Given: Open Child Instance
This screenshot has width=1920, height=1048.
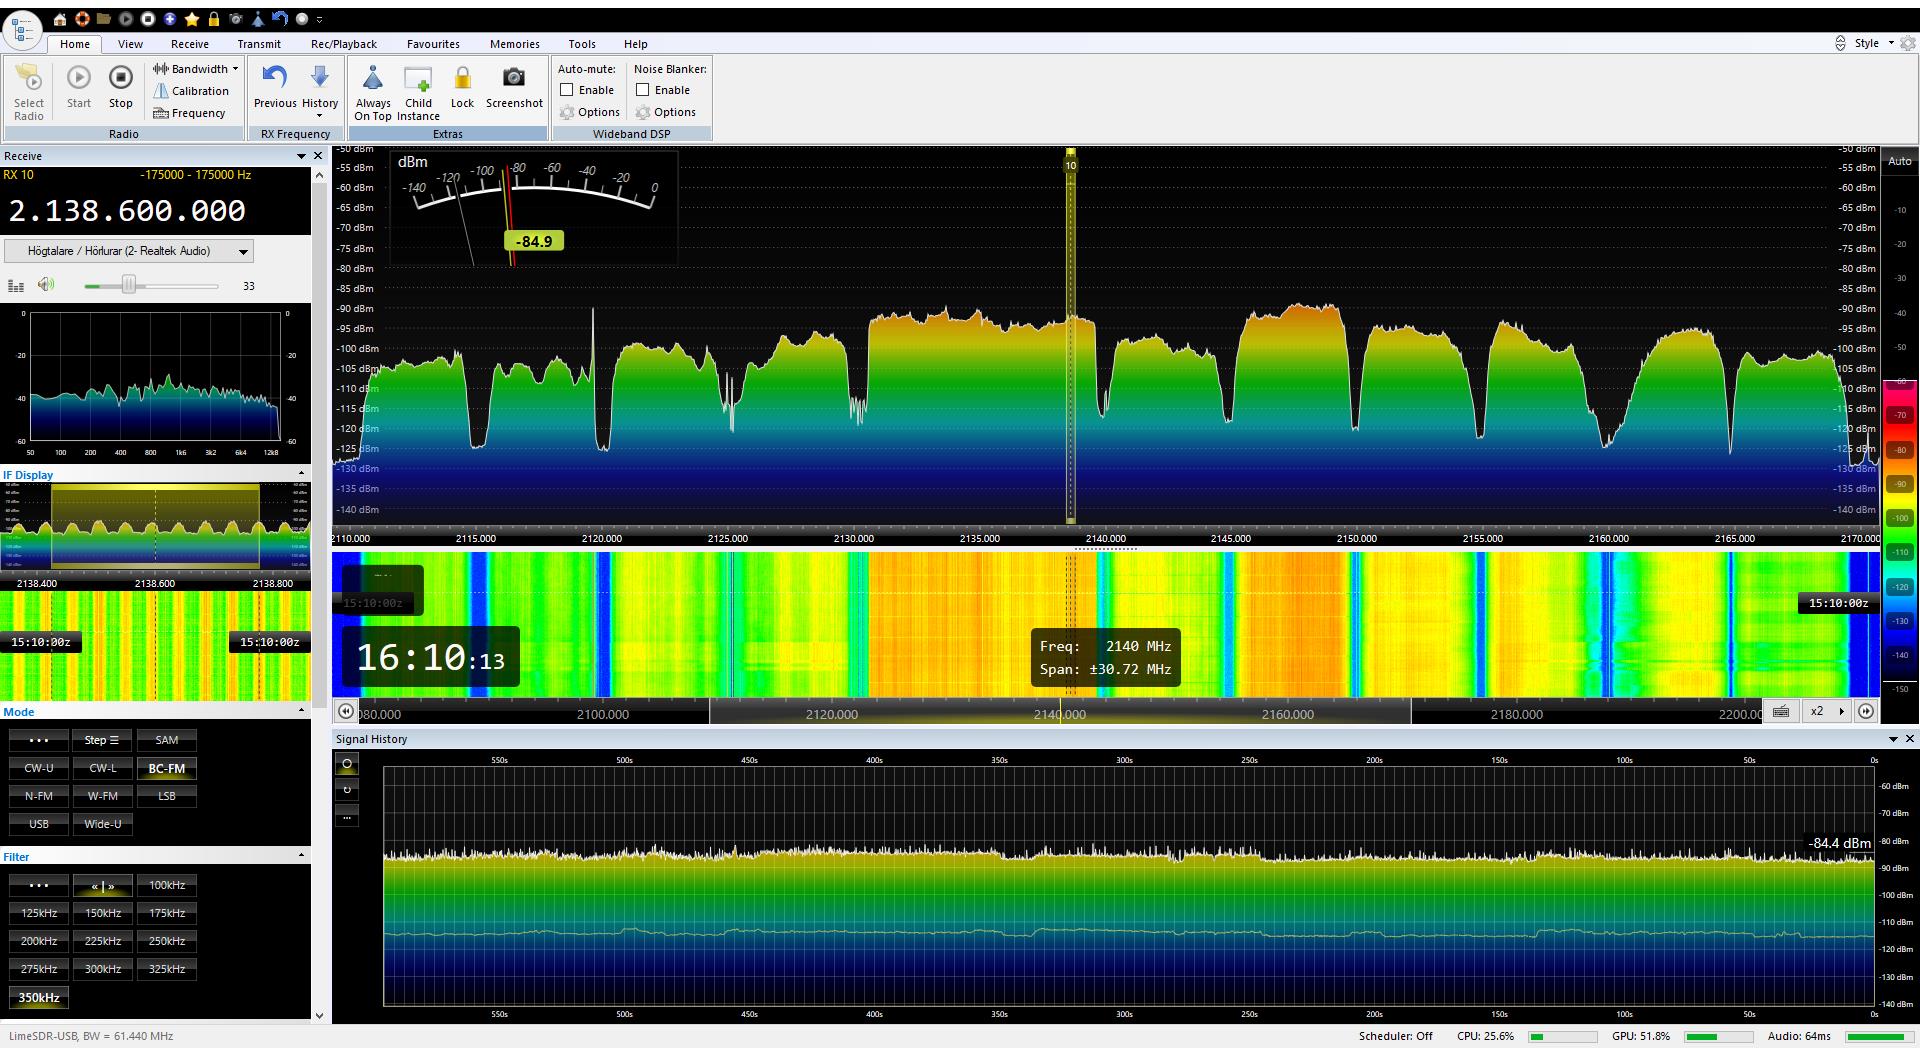Looking at the screenshot, I should point(418,80).
